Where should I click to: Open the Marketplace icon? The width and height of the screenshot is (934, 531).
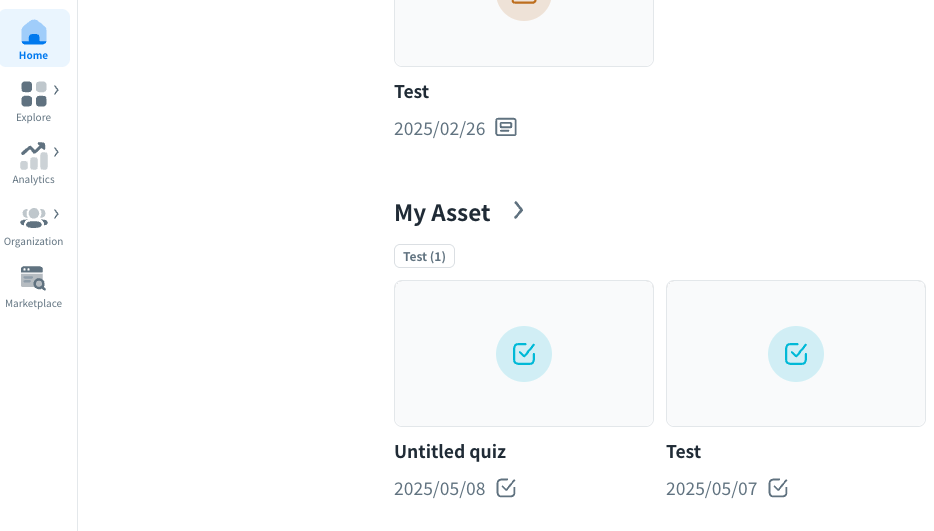tap(33, 279)
